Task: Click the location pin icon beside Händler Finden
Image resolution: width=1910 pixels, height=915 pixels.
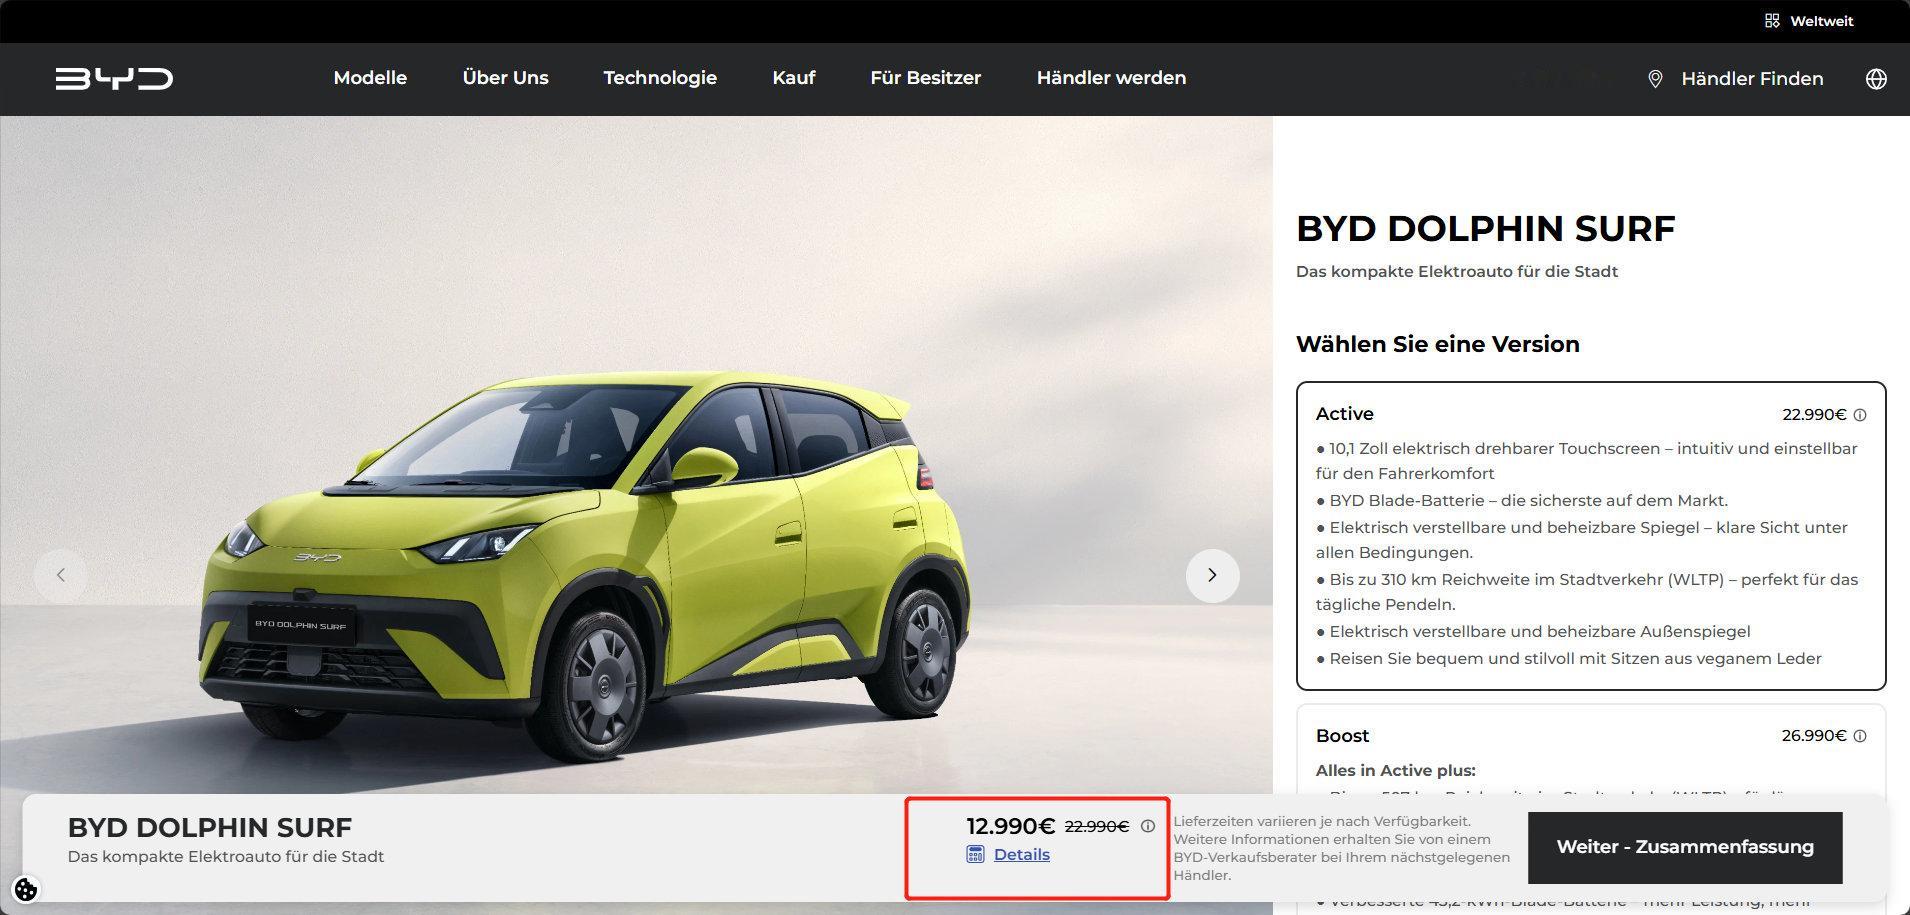Action: 1655,79
